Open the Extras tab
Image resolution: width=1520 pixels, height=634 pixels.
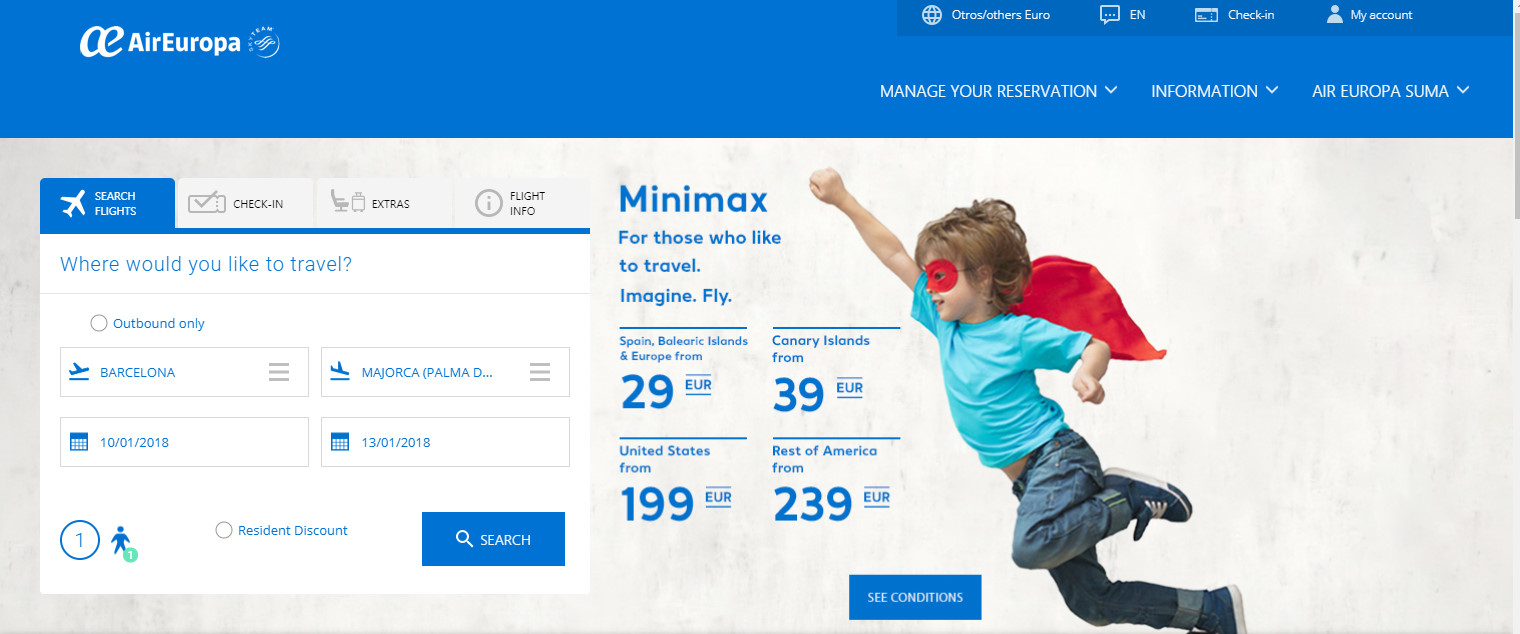384,204
